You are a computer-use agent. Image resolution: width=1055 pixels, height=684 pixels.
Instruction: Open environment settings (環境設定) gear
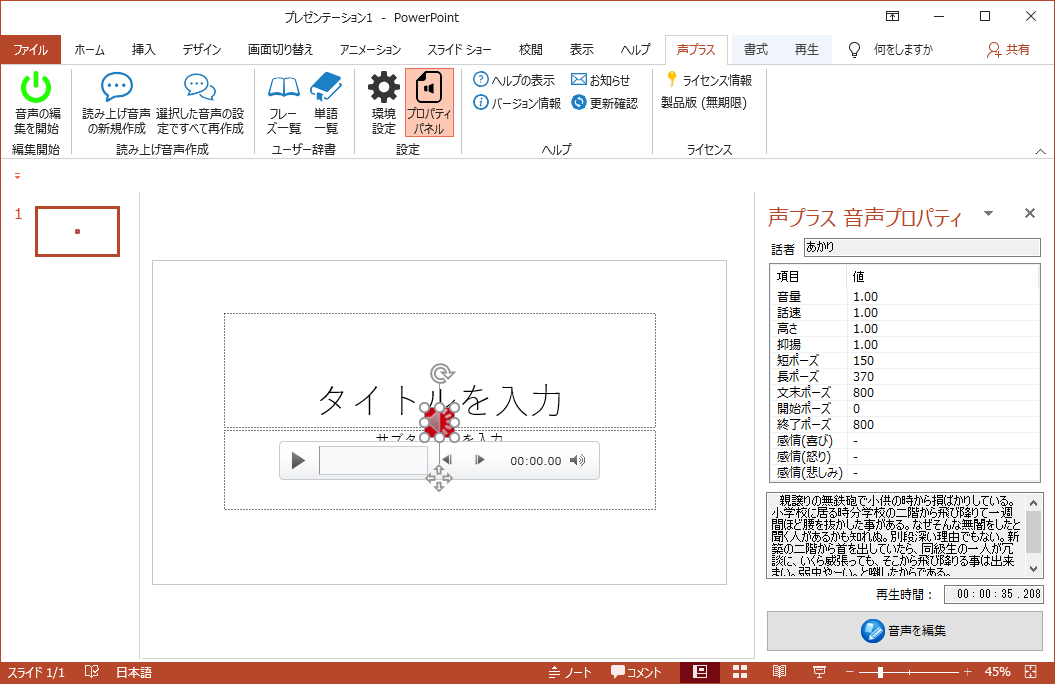coord(384,104)
